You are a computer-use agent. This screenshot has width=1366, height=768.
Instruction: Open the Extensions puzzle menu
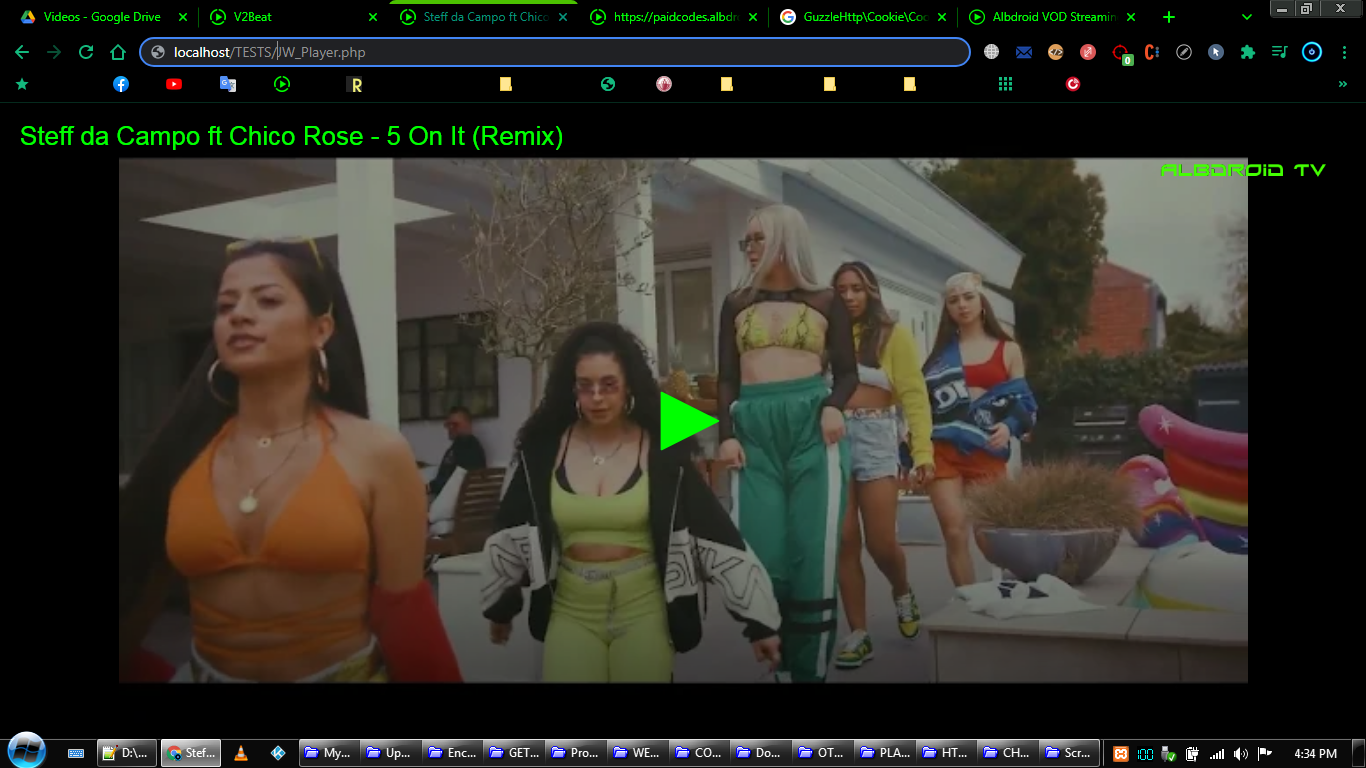[x=1248, y=52]
